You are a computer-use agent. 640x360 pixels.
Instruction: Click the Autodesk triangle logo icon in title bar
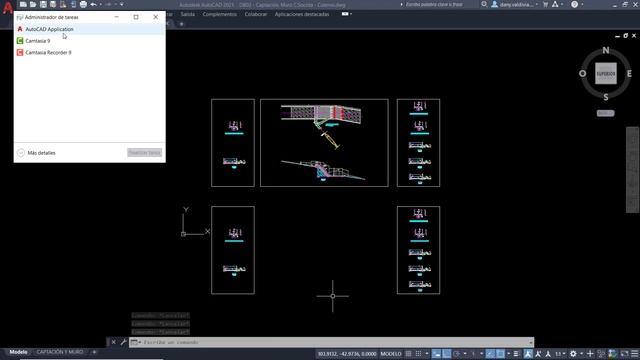pos(555,4)
